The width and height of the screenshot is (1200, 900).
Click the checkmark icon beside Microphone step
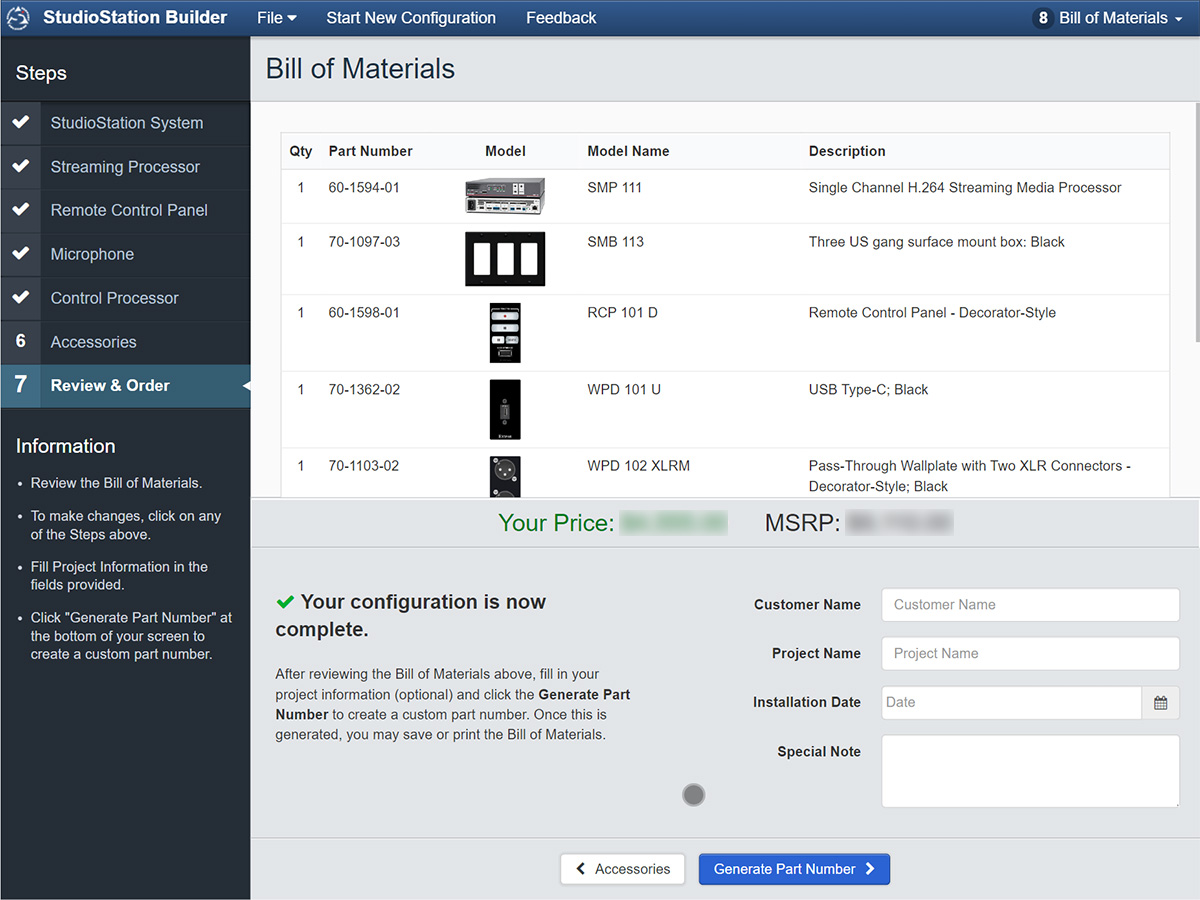click(20, 254)
